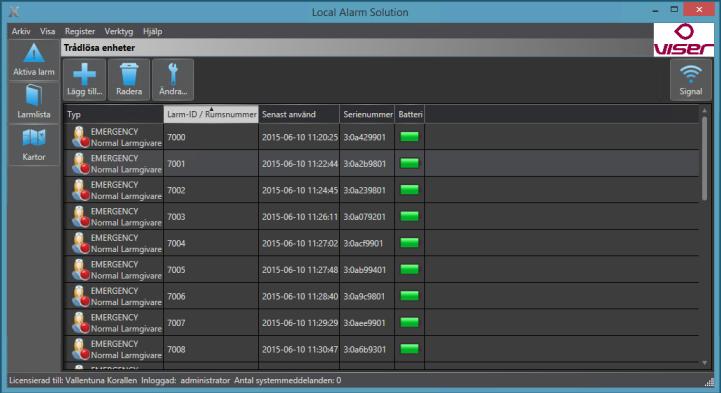Click emergency device icon for 7008
721x393 pixels.
(80, 349)
